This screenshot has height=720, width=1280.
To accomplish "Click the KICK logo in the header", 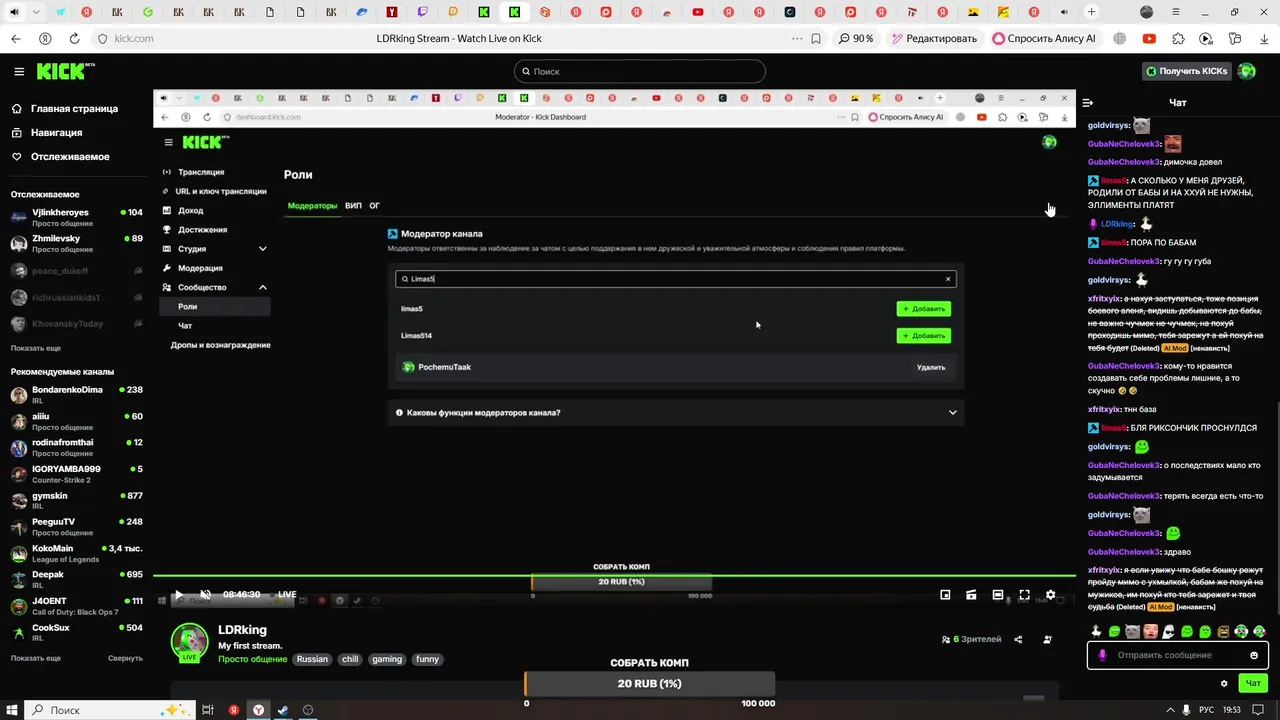I will point(65,71).
